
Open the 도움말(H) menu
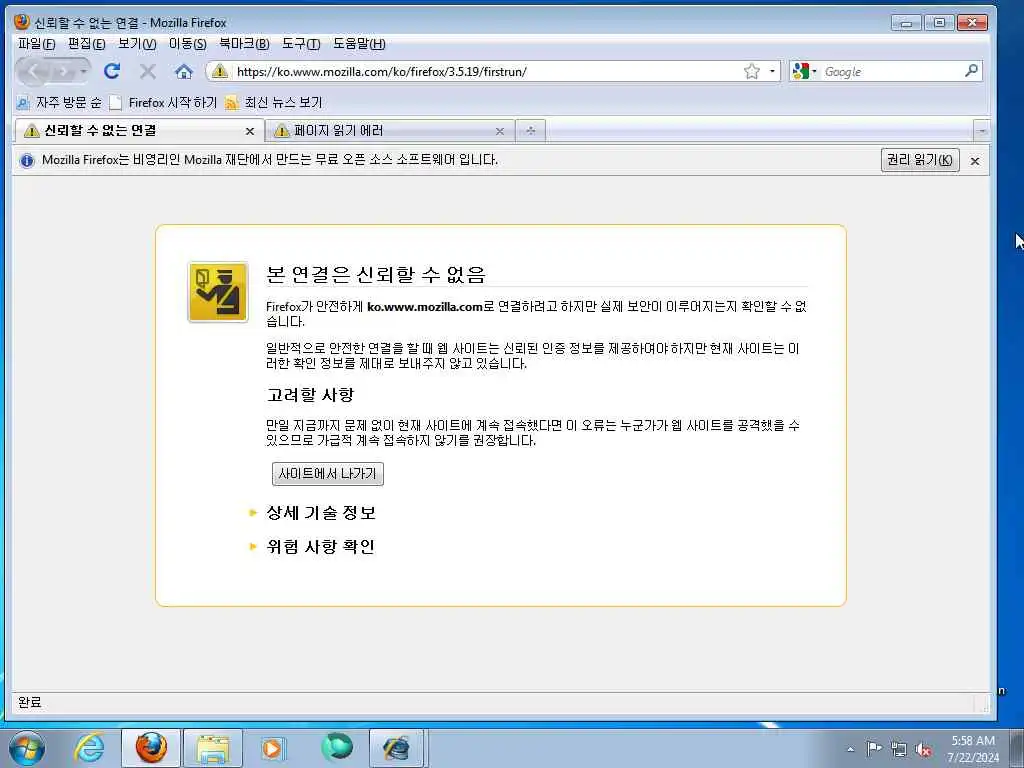click(x=359, y=44)
